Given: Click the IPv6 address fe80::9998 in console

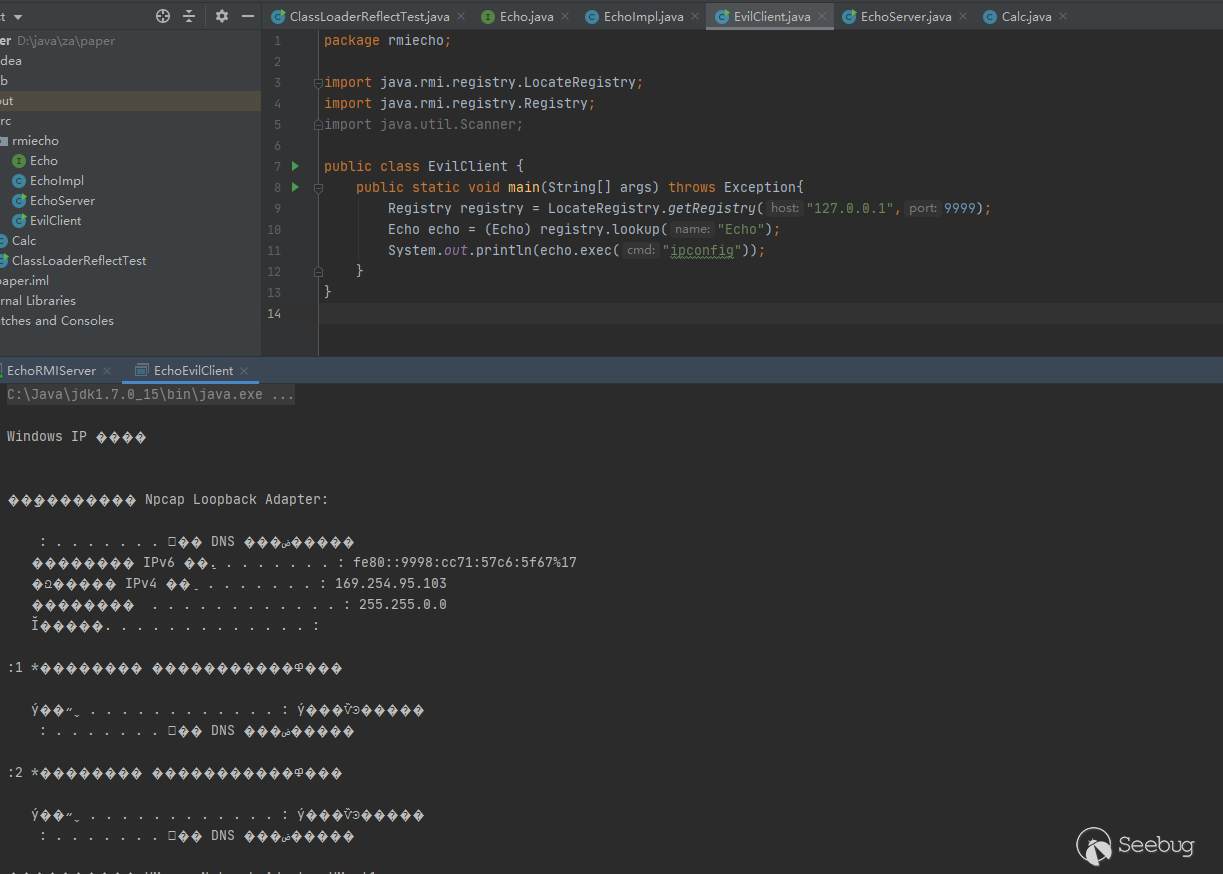Looking at the screenshot, I should [x=465, y=563].
